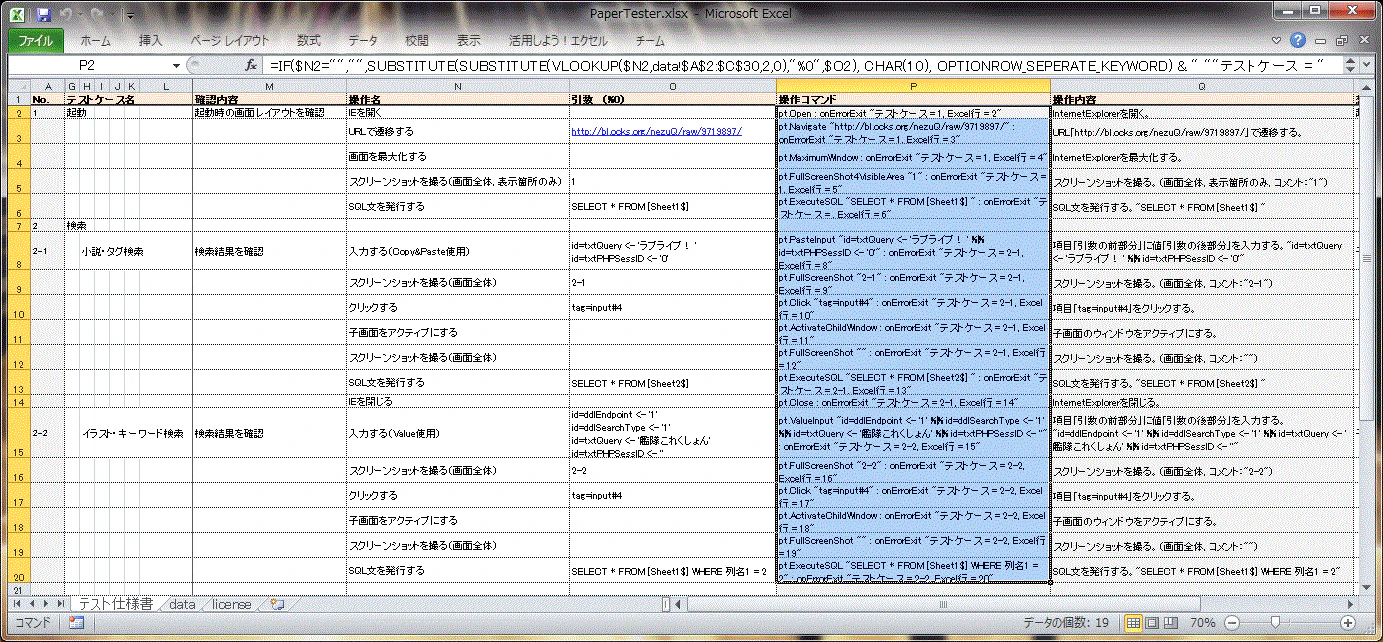Expand the formula bar with chevron

[1368, 65]
